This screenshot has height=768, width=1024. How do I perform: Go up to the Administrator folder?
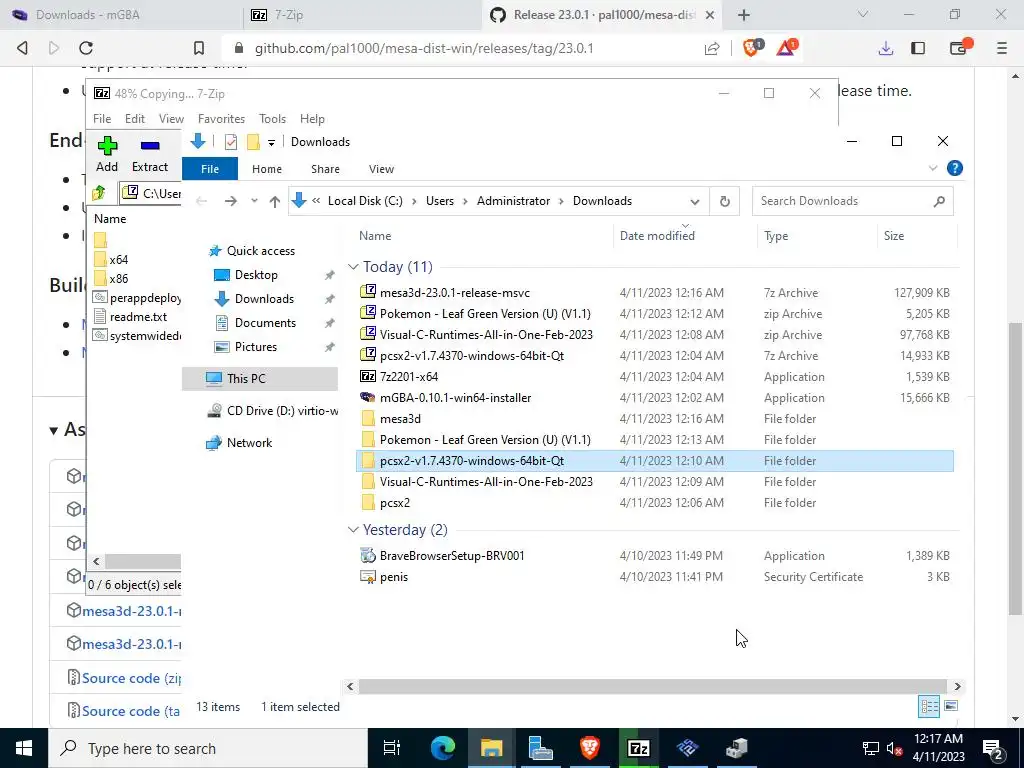tap(275, 202)
